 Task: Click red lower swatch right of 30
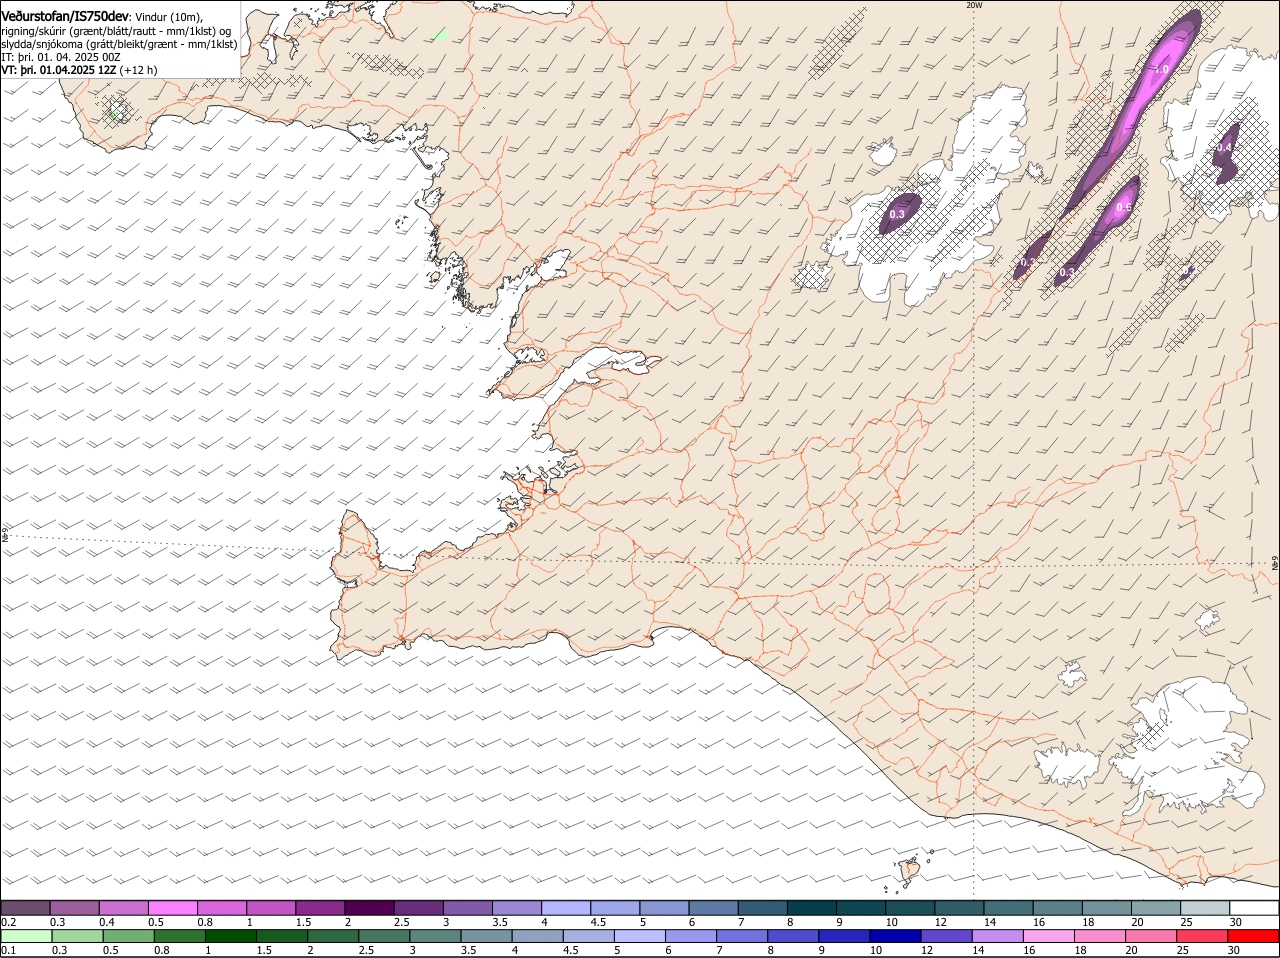click(x=1252, y=936)
